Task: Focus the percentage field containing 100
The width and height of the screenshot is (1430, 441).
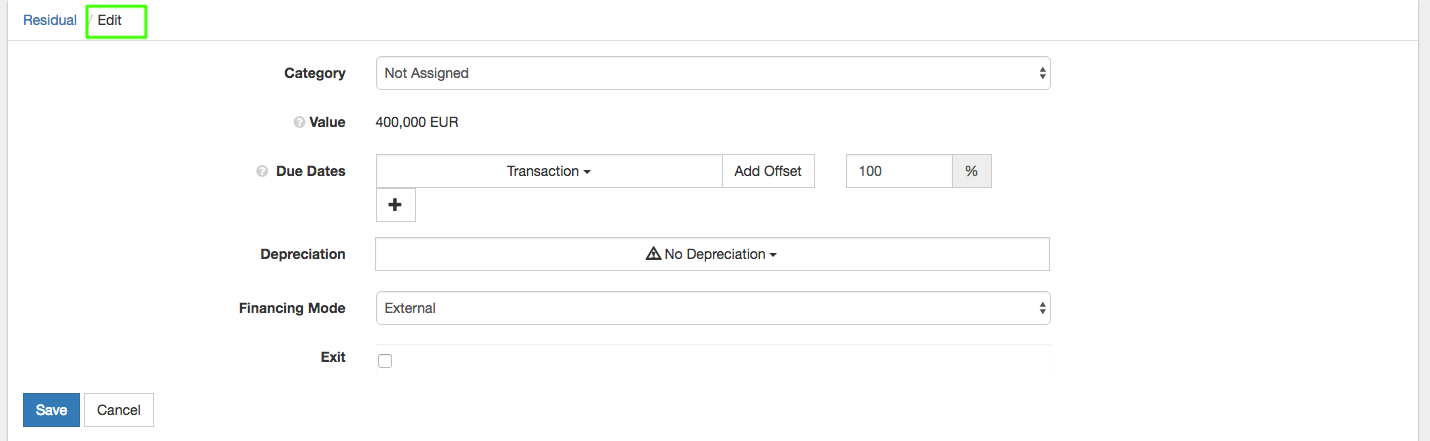Action: point(898,171)
